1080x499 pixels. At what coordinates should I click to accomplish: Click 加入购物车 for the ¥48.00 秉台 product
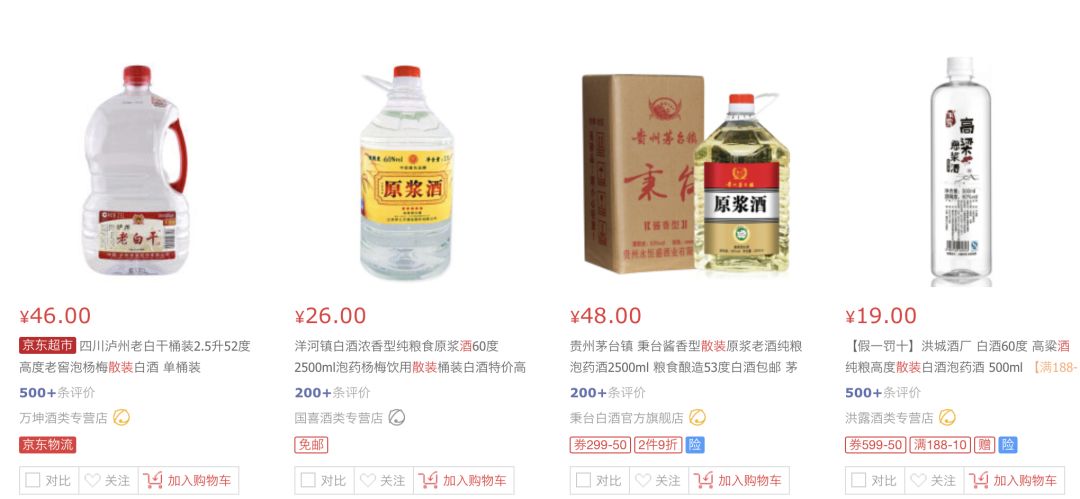click(x=738, y=480)
